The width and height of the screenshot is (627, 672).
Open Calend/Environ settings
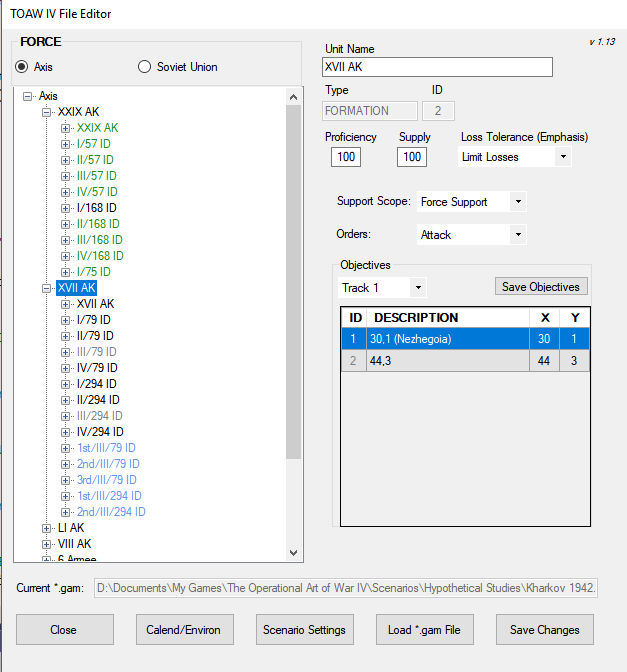point(185,630)
